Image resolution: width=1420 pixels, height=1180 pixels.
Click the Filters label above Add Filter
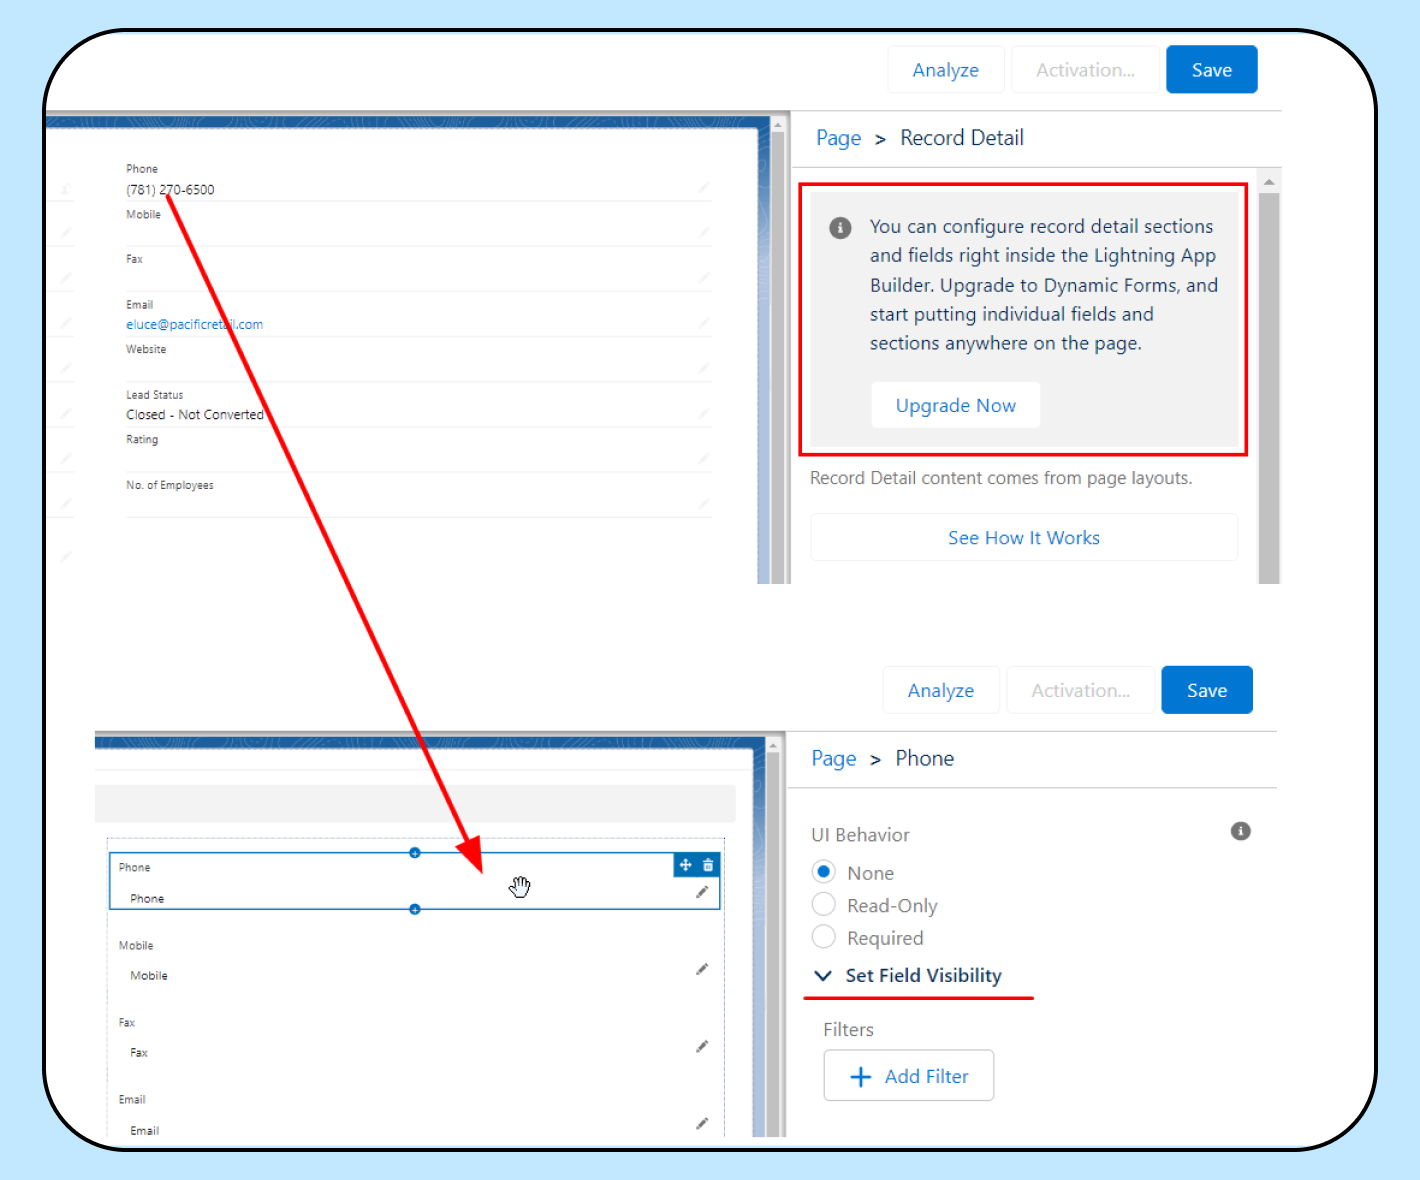coord(849,1030)
